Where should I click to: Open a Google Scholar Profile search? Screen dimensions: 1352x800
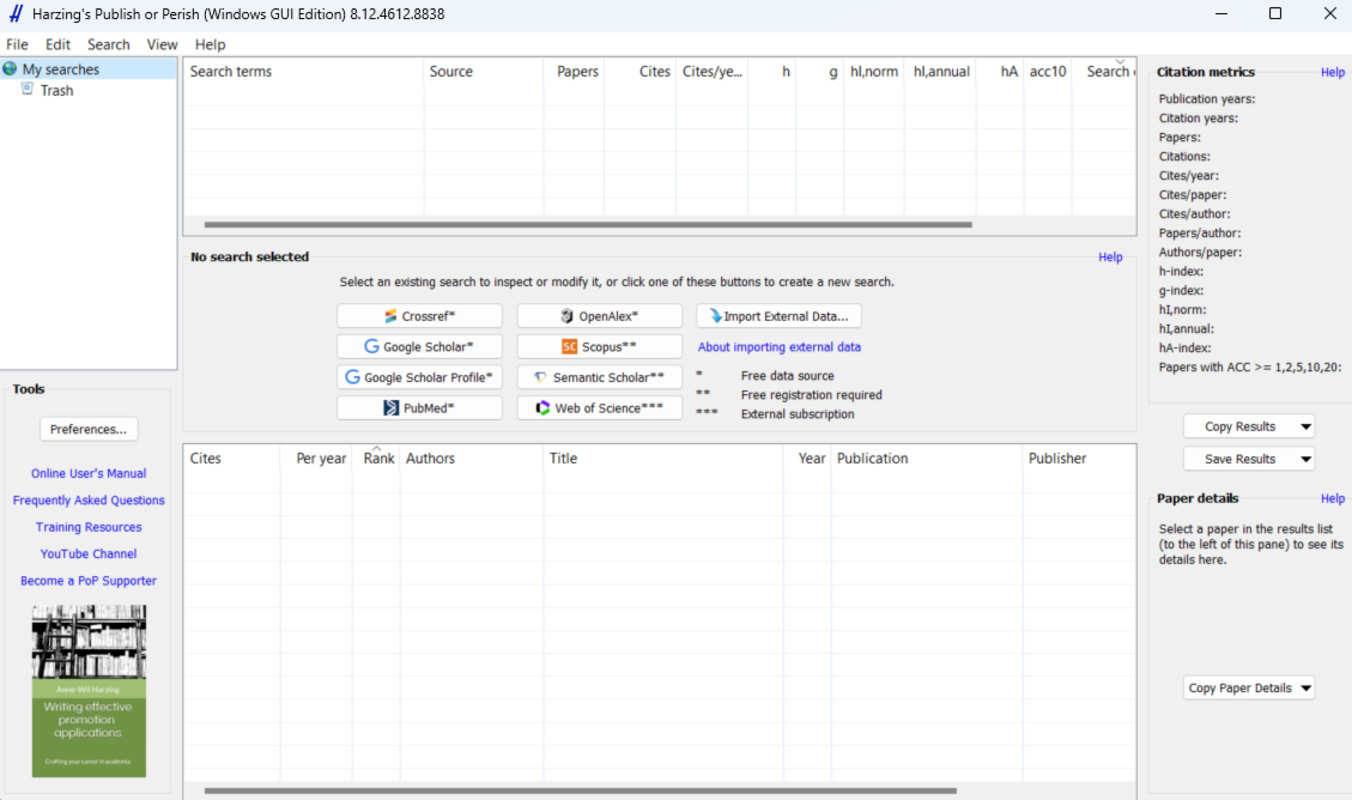419,378
